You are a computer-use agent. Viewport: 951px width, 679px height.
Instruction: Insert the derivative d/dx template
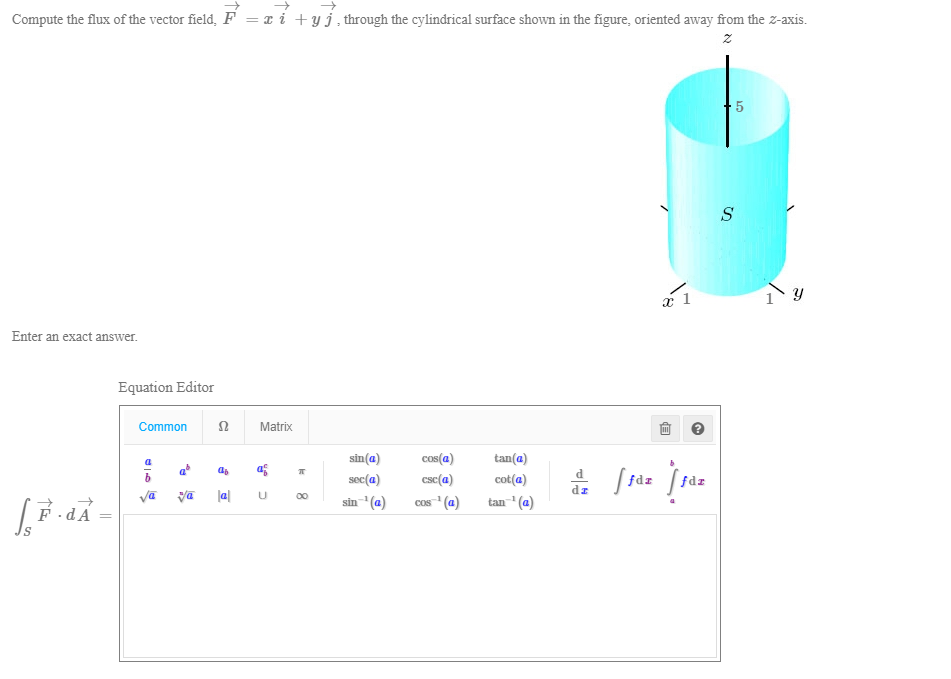click(580, 478)
